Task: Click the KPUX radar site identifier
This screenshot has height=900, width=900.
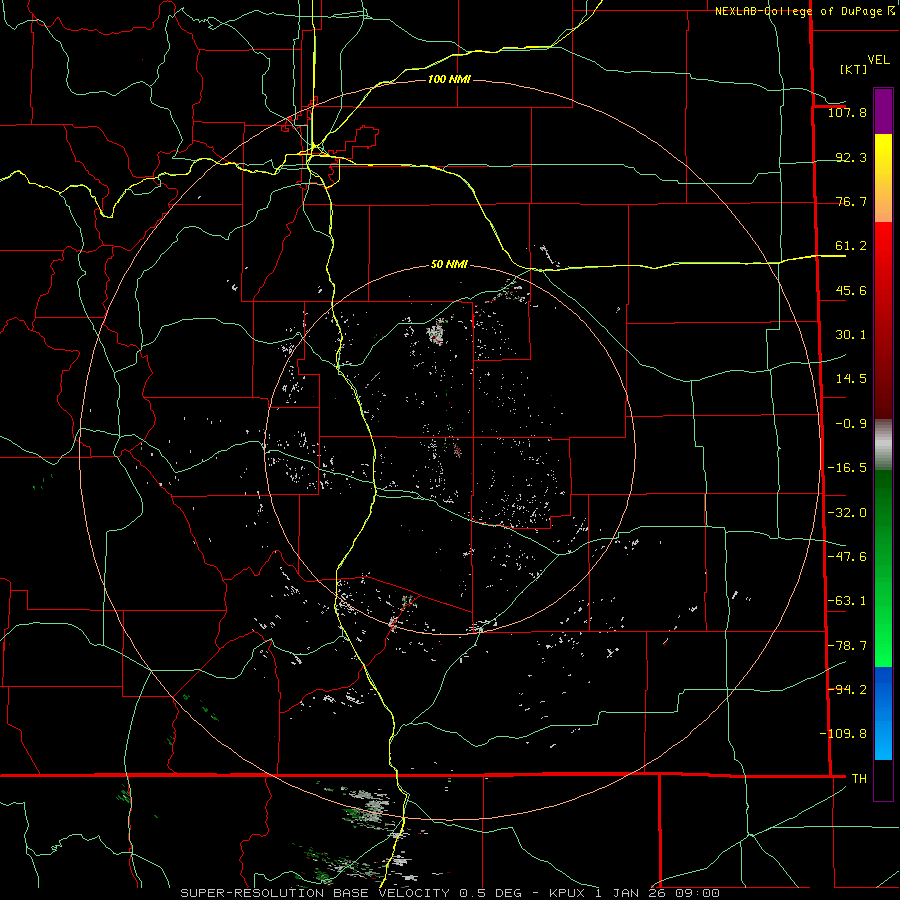Action: (x=568, y=893)
